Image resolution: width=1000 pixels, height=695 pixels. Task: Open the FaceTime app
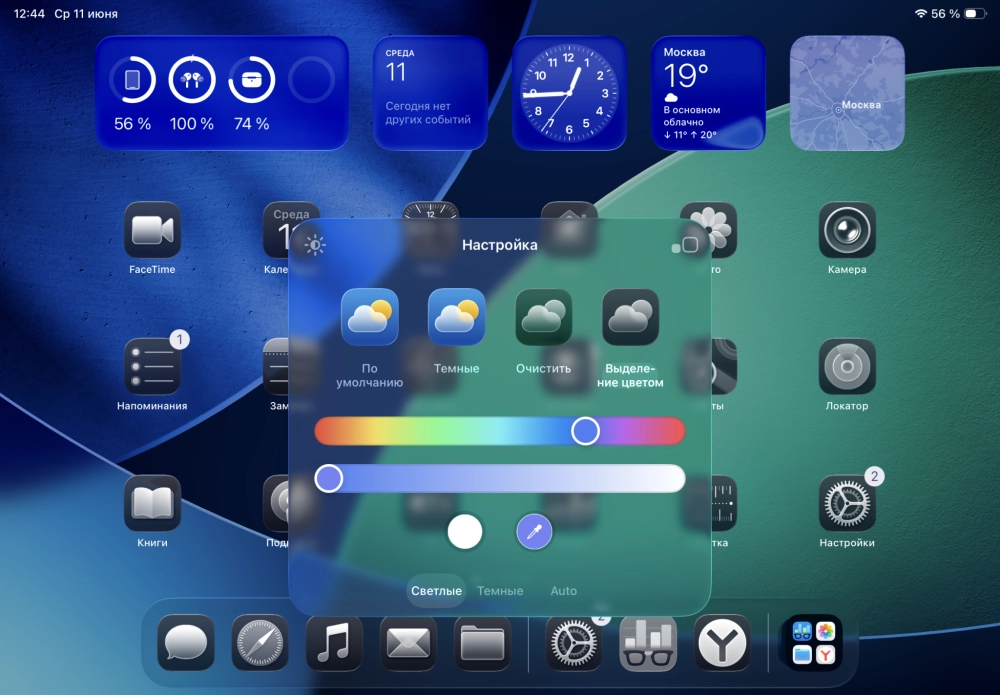pos(152,231)
